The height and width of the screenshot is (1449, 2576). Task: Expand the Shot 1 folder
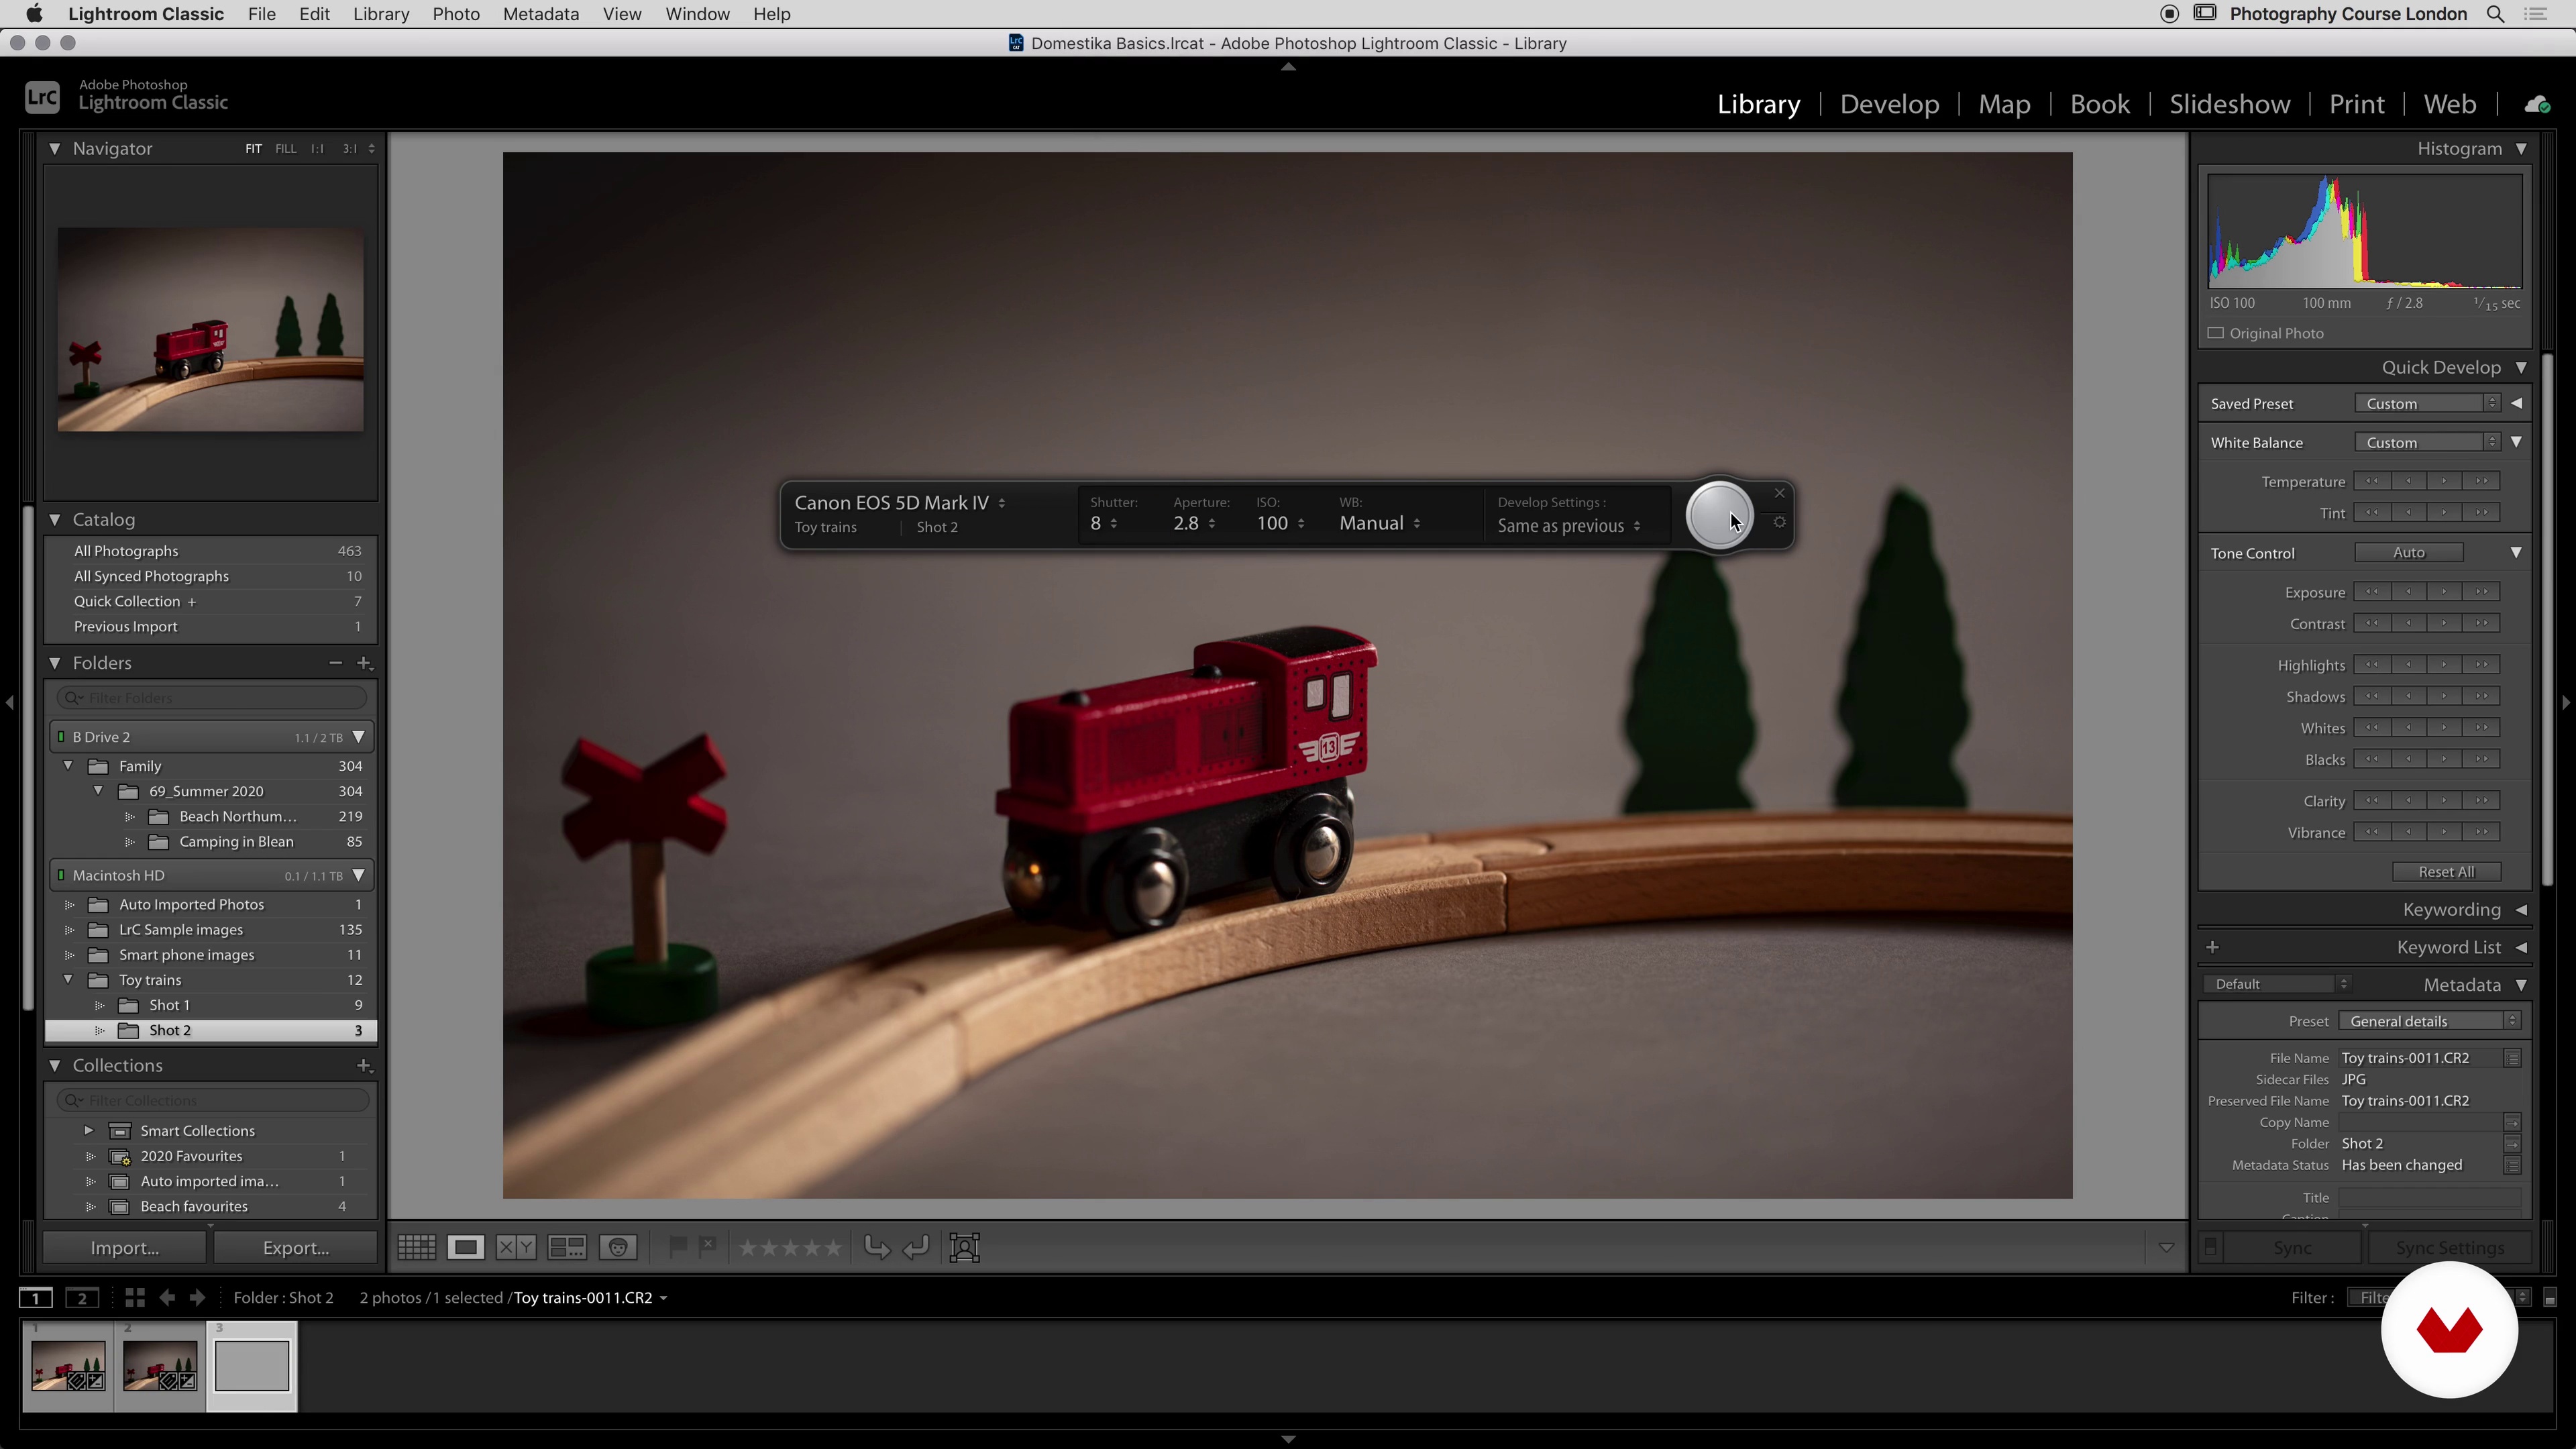coord(99,1005)
